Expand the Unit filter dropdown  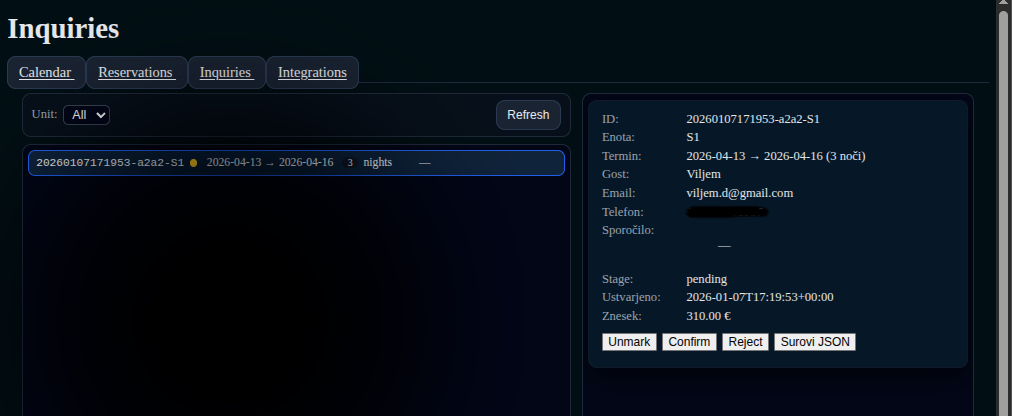coord(86,115)
